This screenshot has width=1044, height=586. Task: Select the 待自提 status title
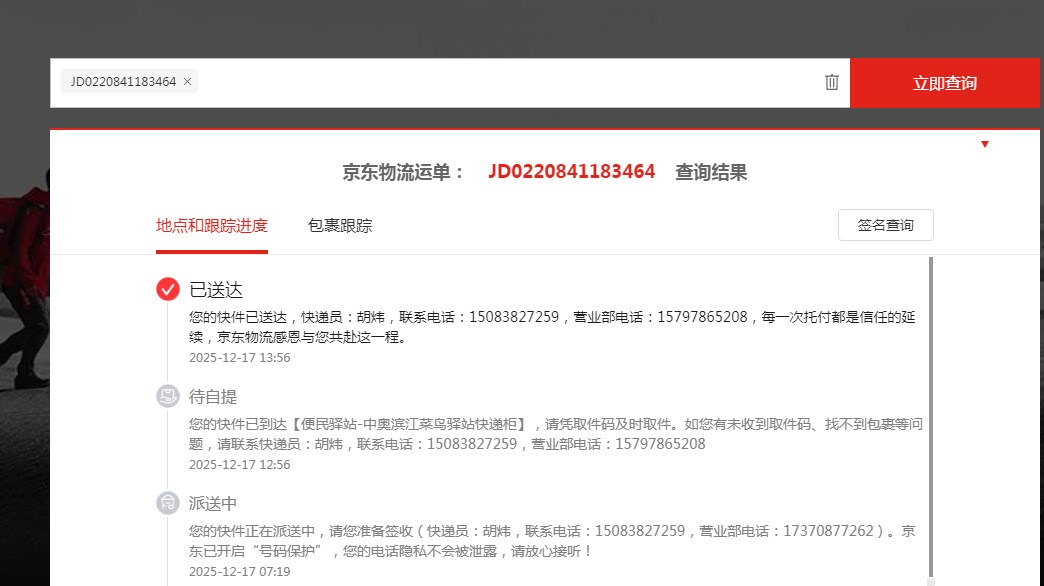click(x=213, y=397)
